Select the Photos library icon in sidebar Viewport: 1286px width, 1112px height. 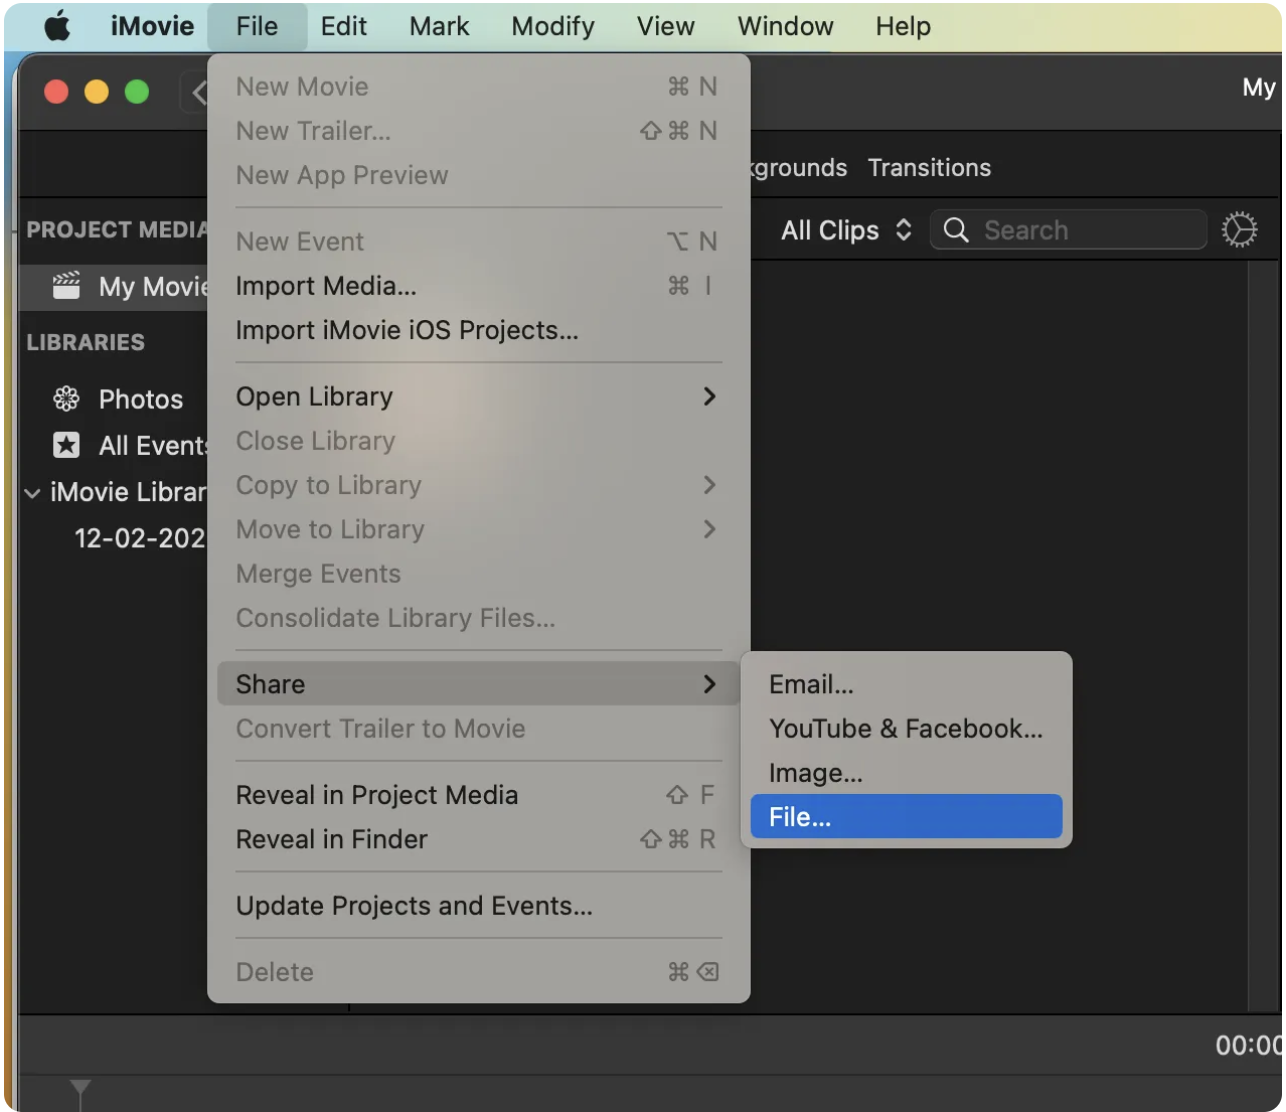click(66, 398)
